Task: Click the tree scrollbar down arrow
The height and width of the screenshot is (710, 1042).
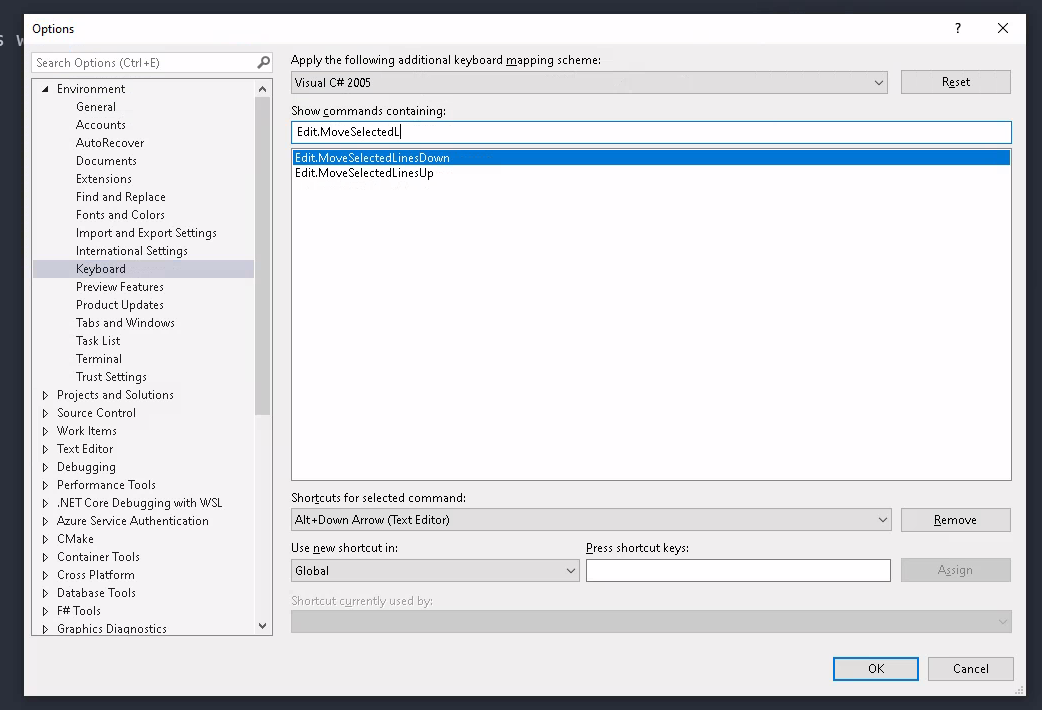Action: tap(262, 626)
